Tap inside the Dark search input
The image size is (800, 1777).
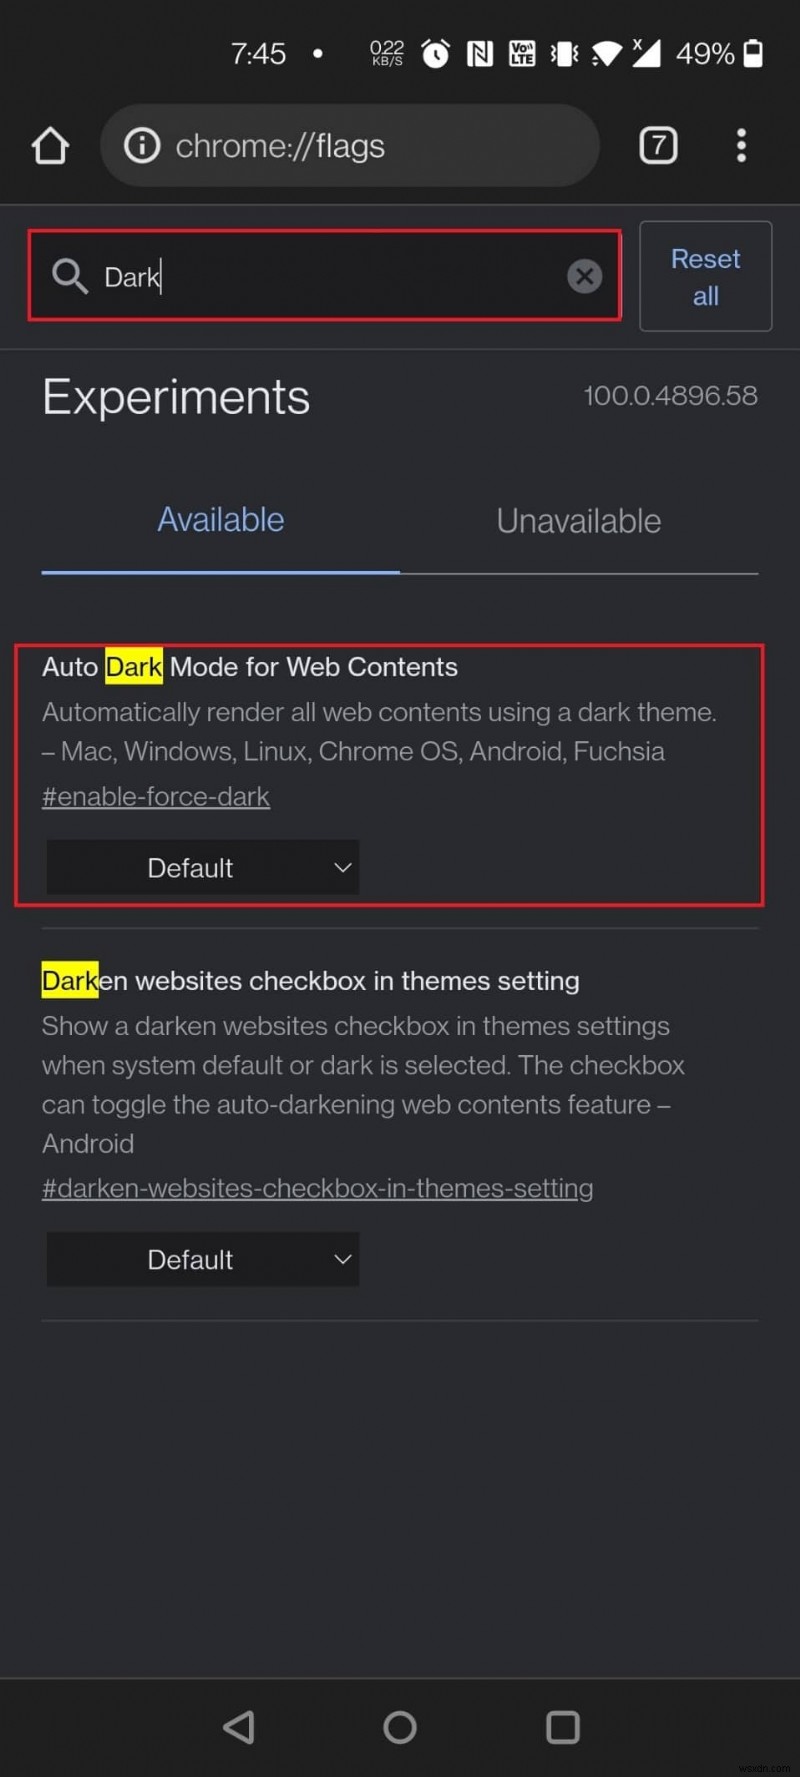coord(300,276)
